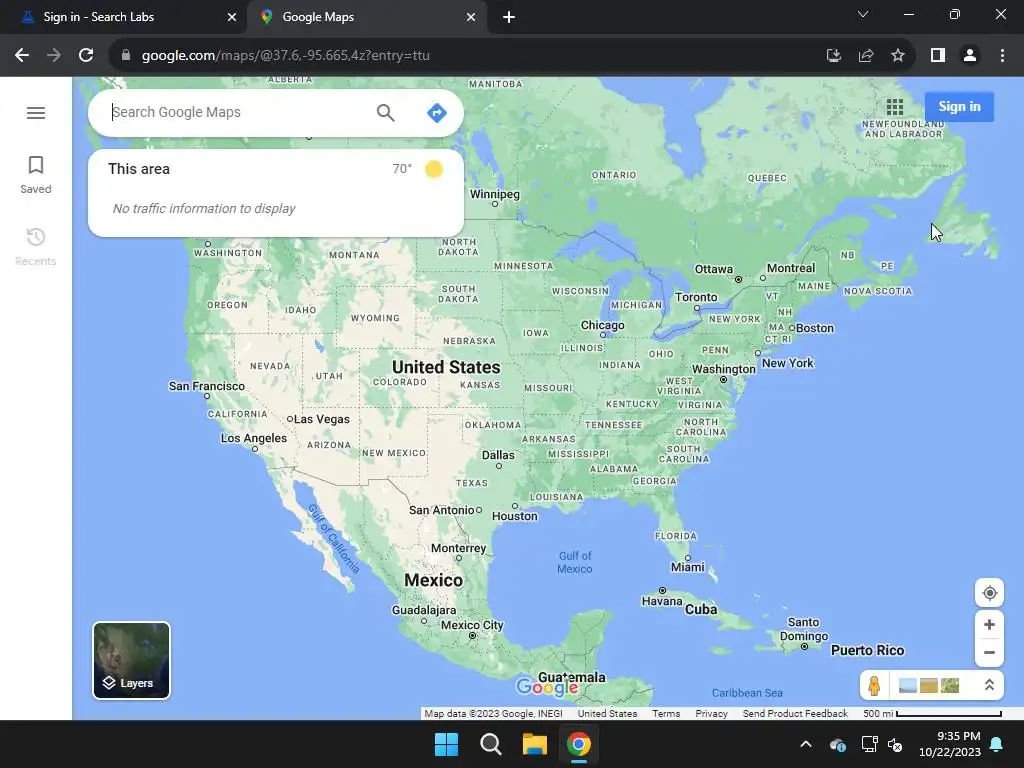Toggle the Chrome side panel
Viewport: 1024px width, 768px height.
[938, 56]
